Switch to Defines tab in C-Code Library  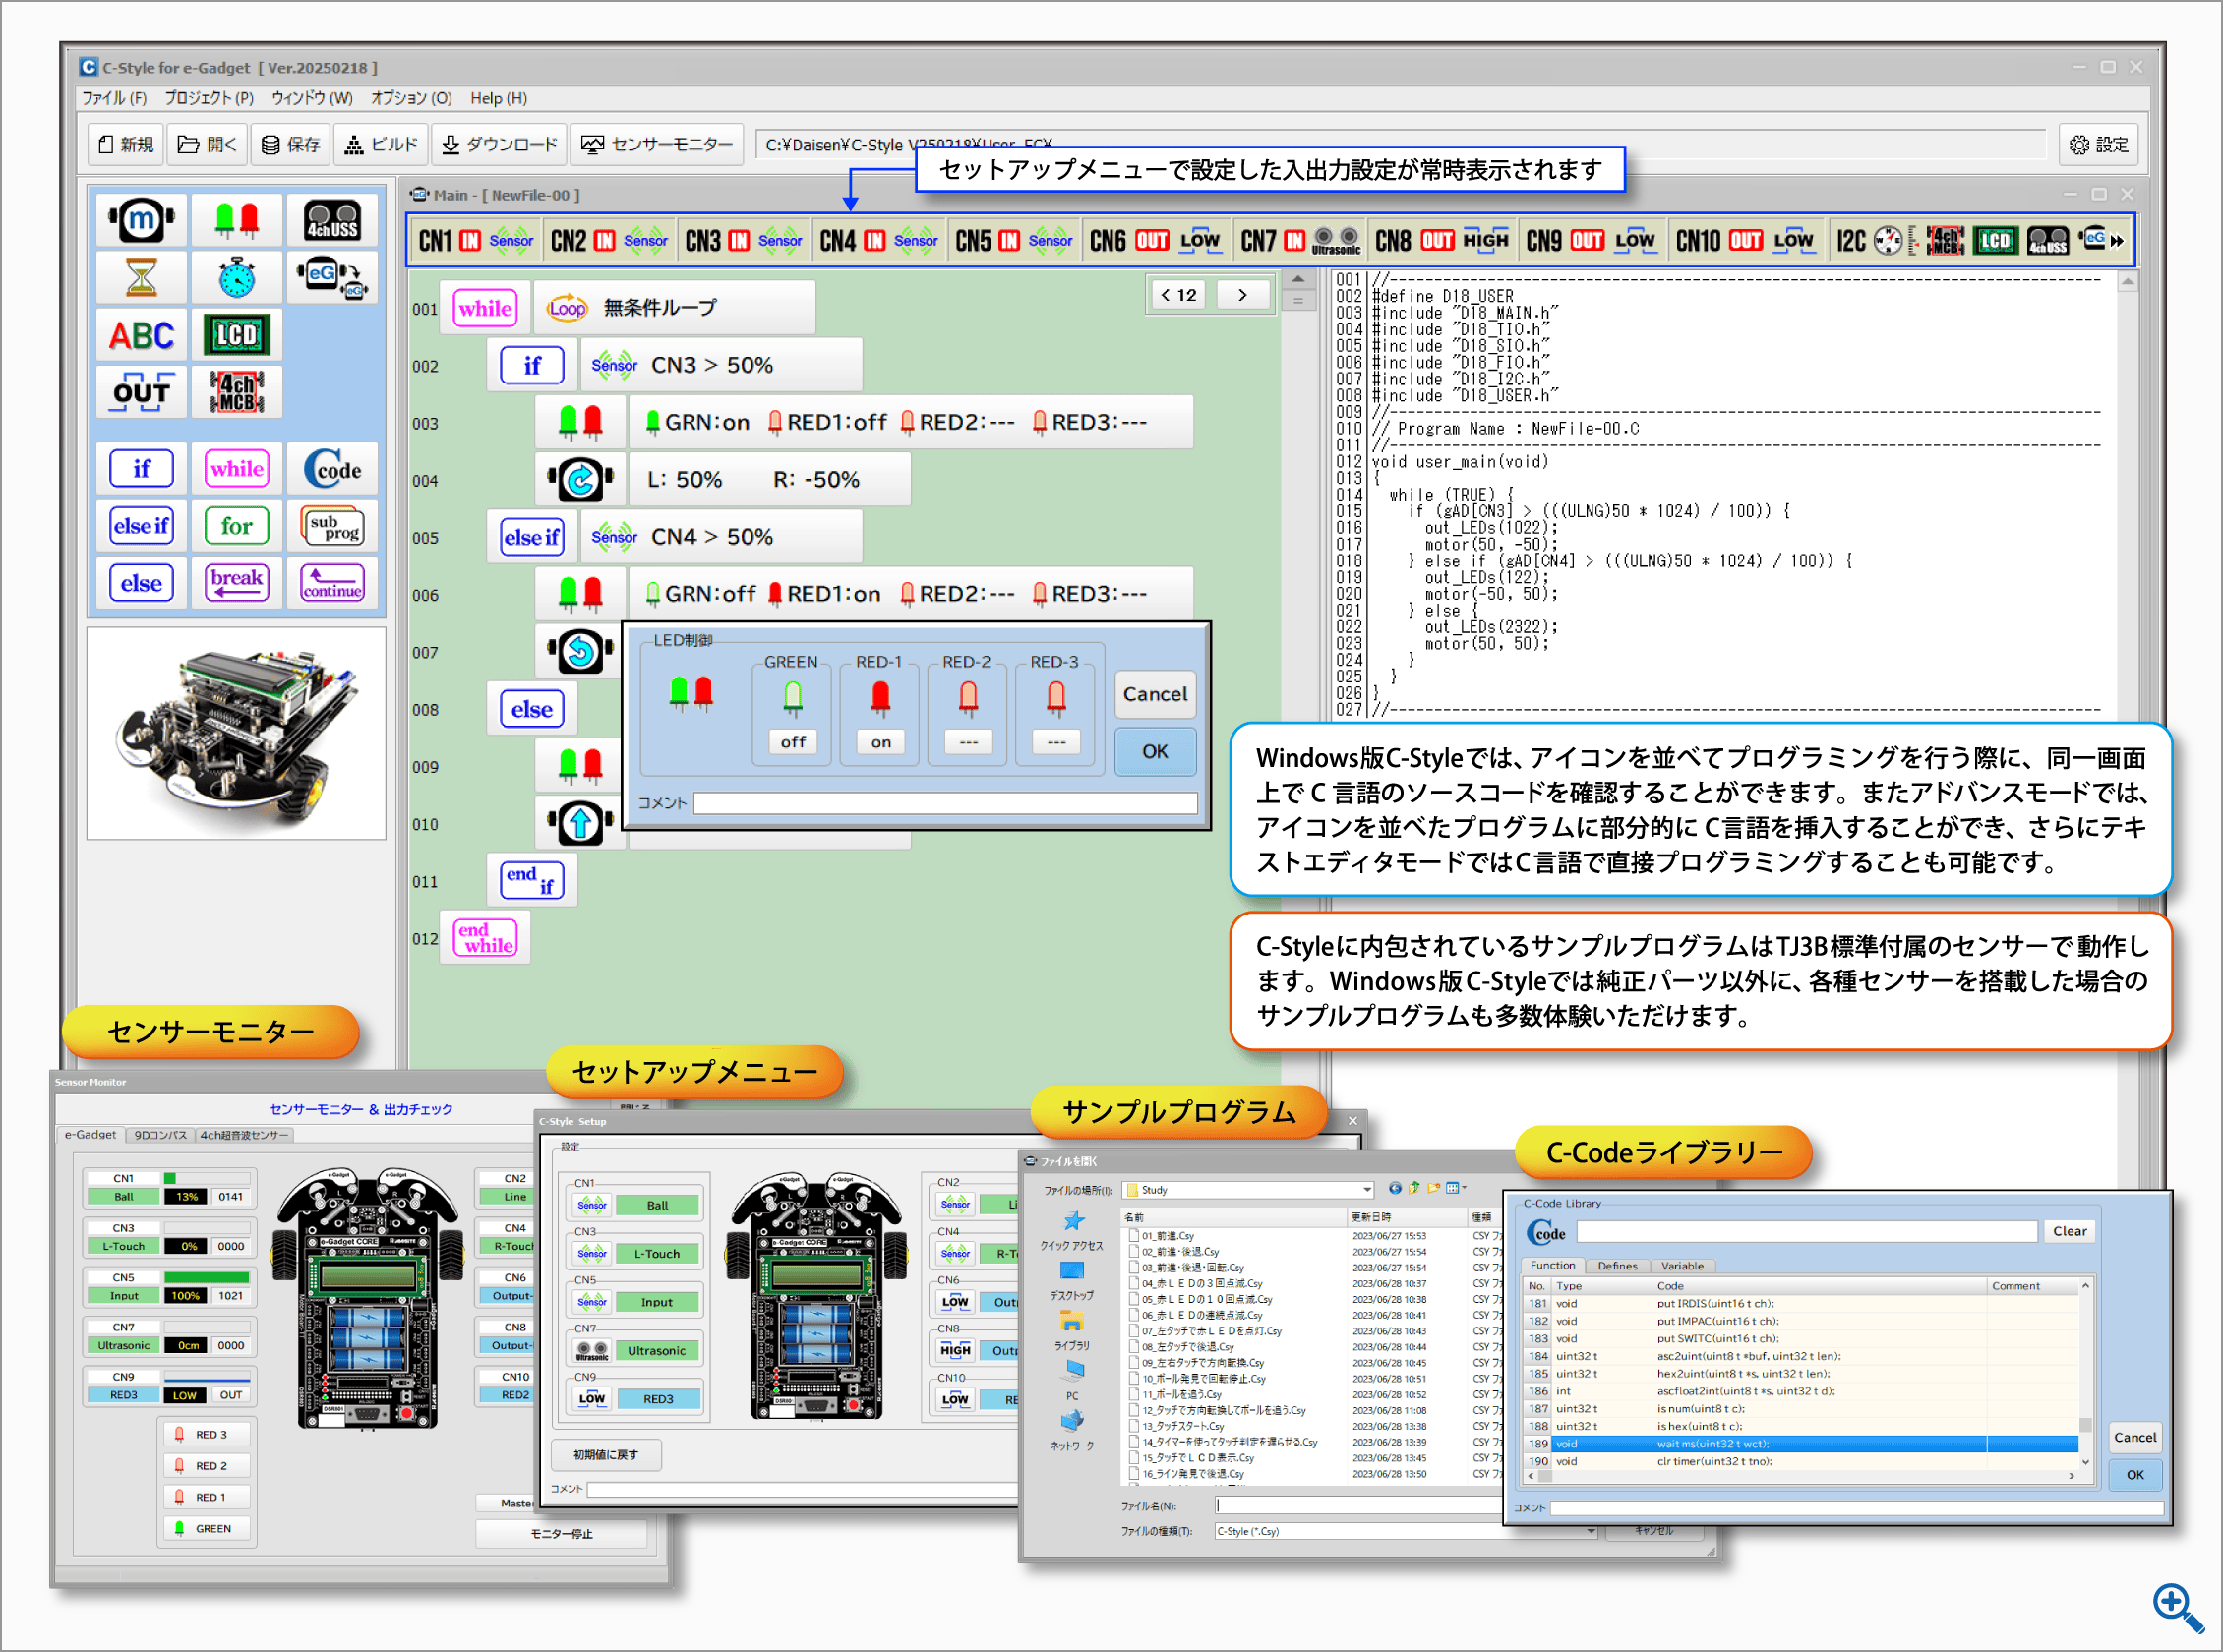(x=1617, y=1266)
